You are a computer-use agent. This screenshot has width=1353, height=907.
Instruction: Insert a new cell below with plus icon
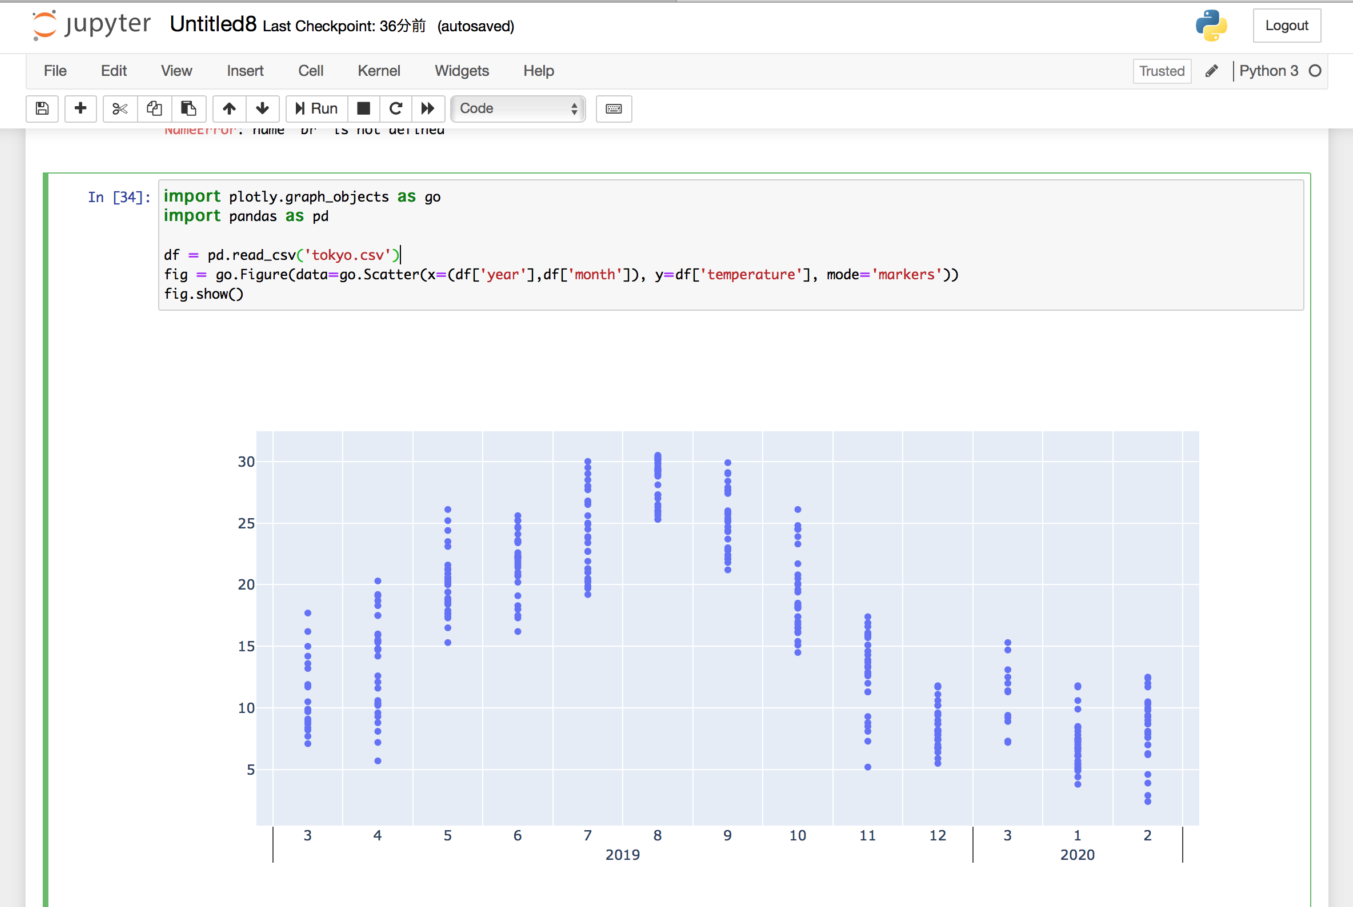click(80, 108)
